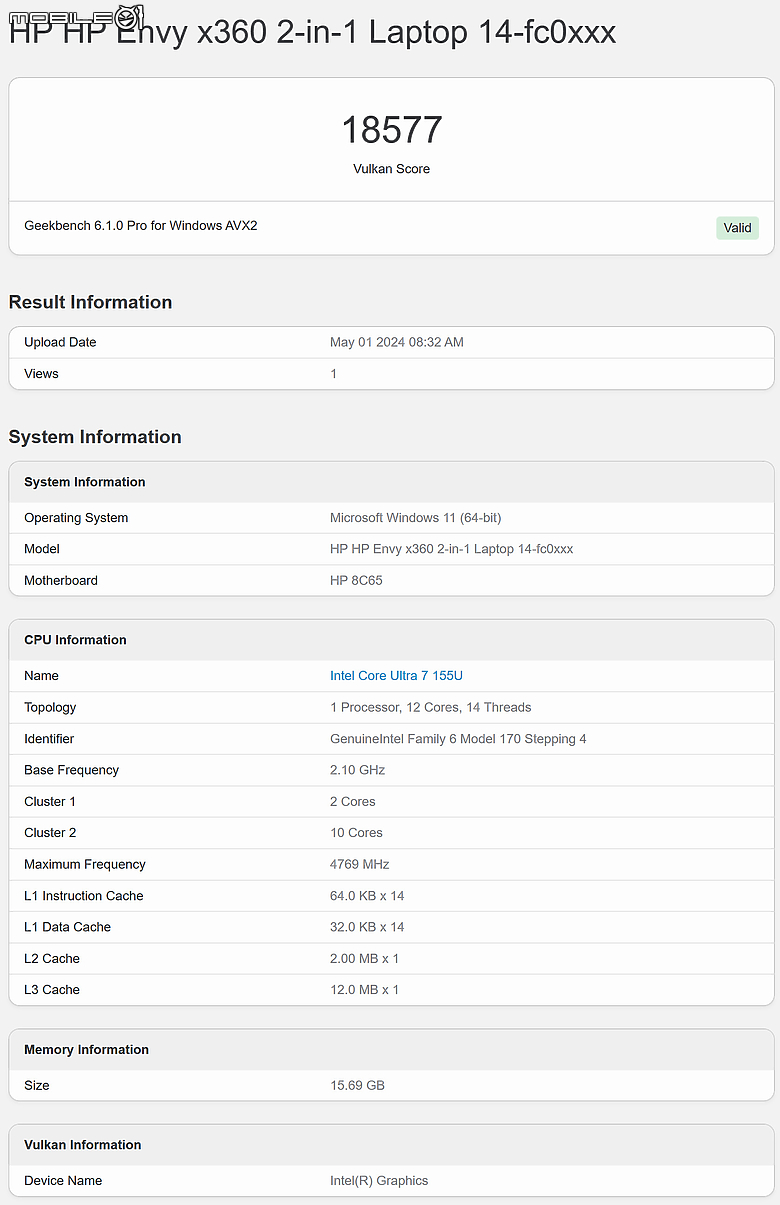Screen dimensions: 780x1205
Task: Click the Views row label
Action: (x=41, y=374)
